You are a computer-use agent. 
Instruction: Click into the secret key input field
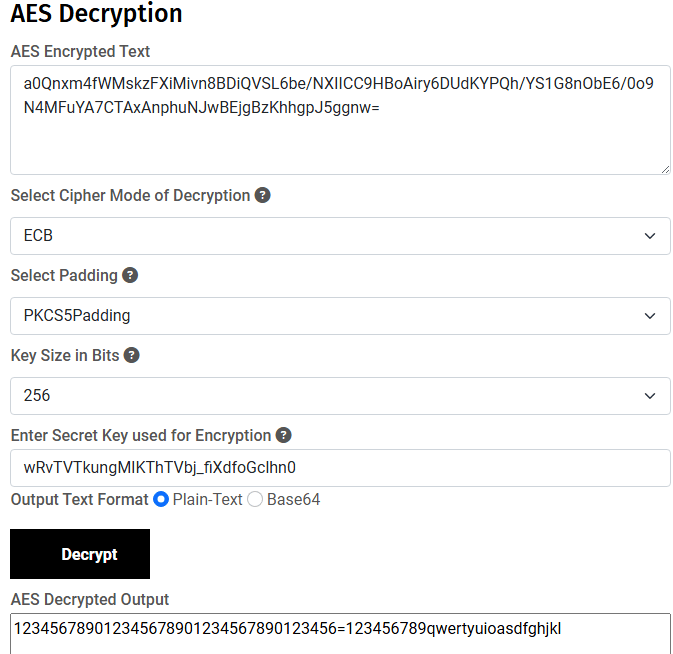340,468
